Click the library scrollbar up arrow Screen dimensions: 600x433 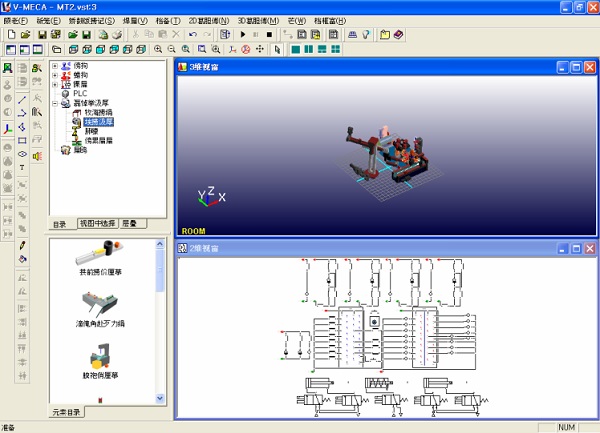coord(160,244)
